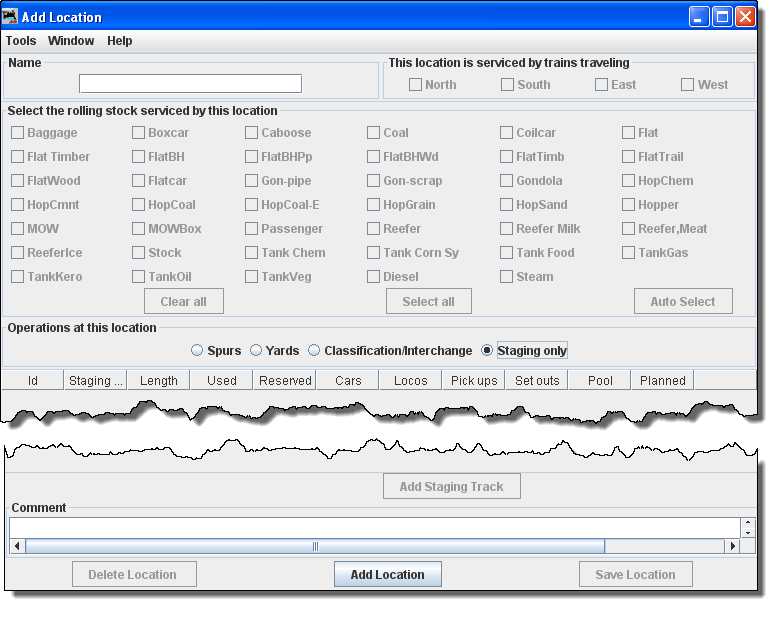Open the Tools menu
The image size is (772, 640).
click(x=21, y=41)
